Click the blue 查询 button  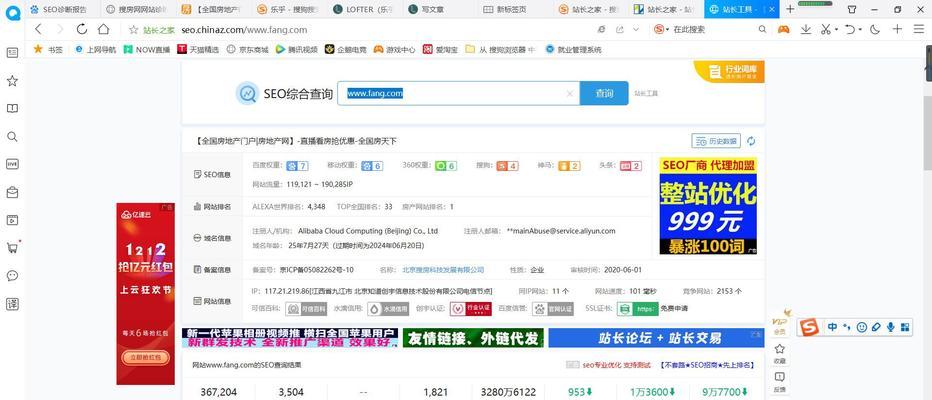coord(604,93)
